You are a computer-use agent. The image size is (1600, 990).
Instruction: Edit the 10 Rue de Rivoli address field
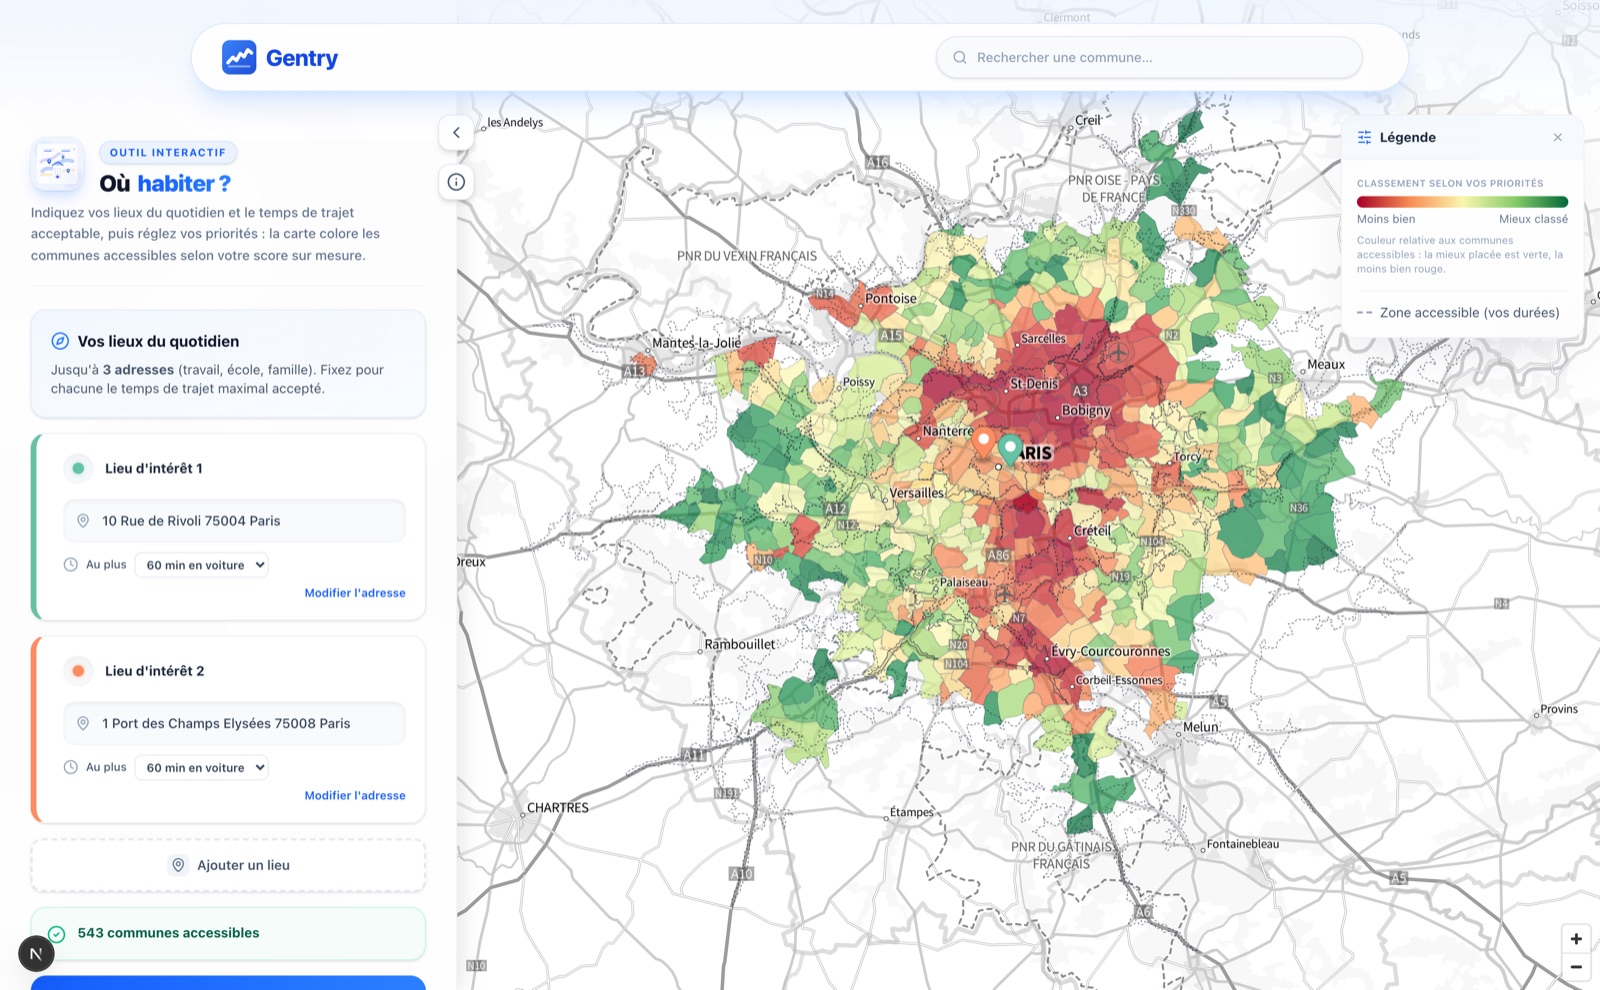(x=234, y=521)
